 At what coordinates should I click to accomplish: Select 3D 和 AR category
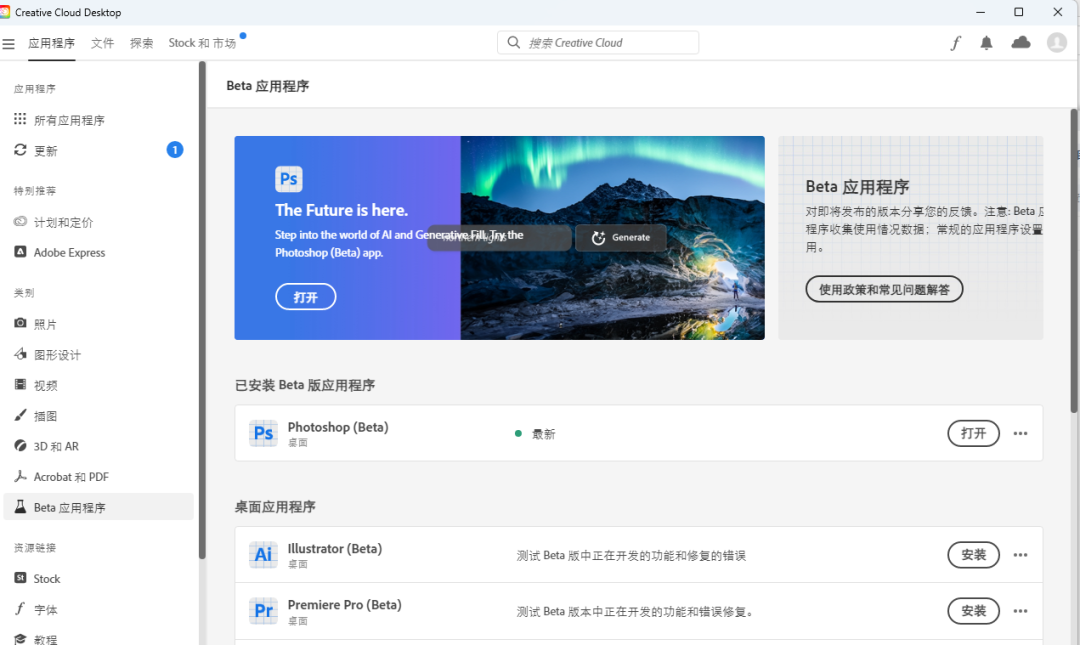(x=98, y=446)
